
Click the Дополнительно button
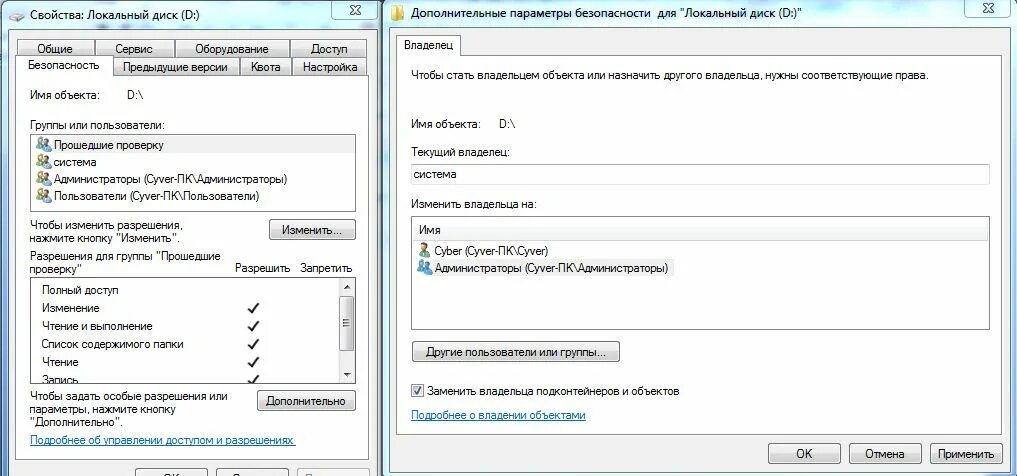(306, 401)
